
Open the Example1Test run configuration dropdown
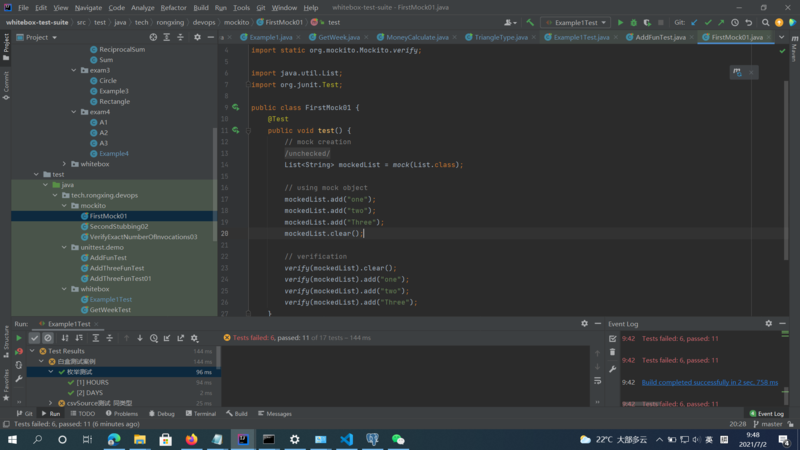coord(575,22)
